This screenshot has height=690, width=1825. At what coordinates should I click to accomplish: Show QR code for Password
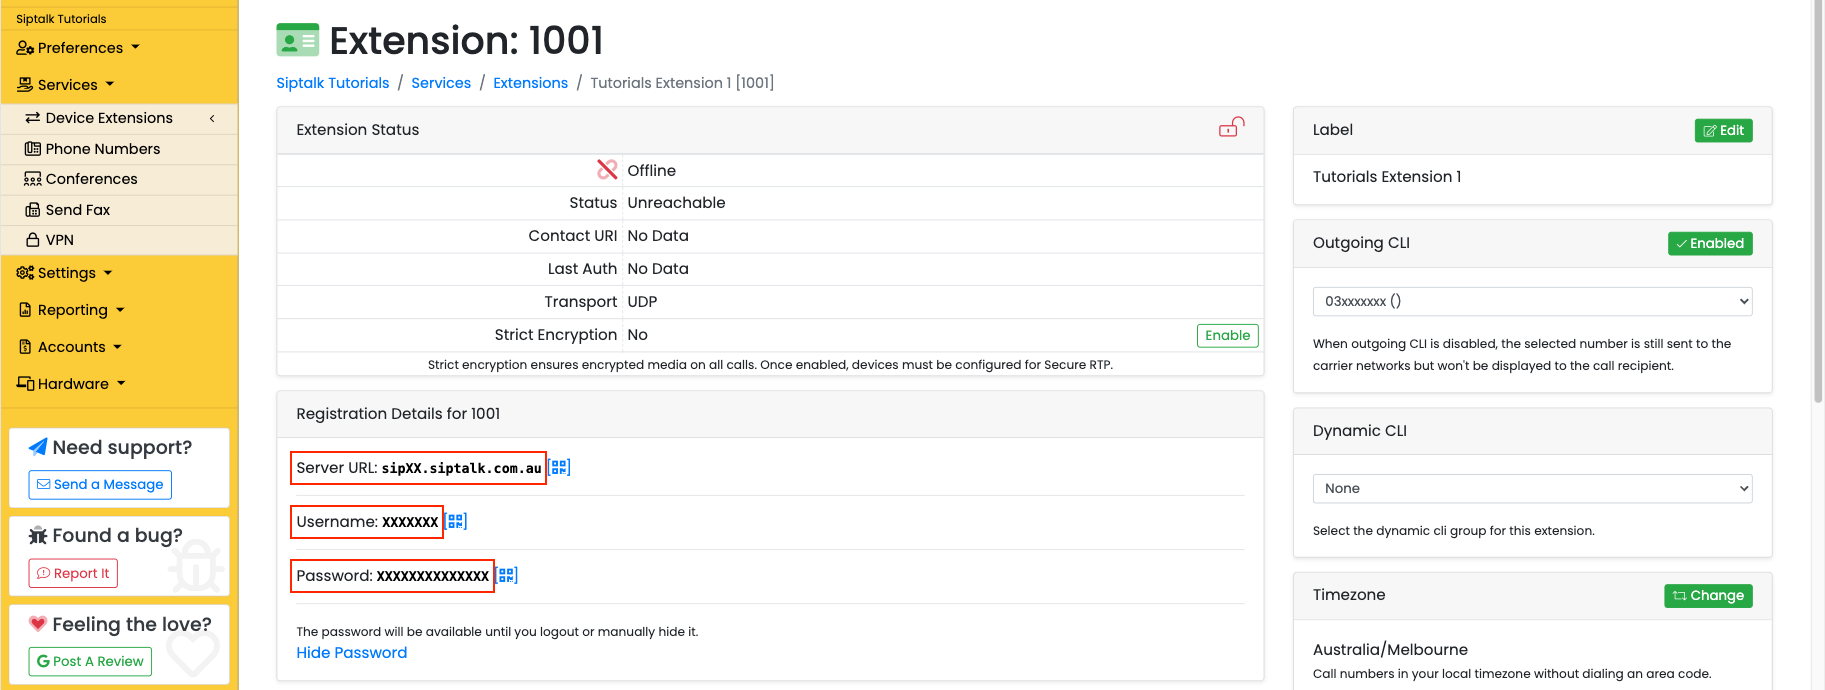[x=507, y=575]
